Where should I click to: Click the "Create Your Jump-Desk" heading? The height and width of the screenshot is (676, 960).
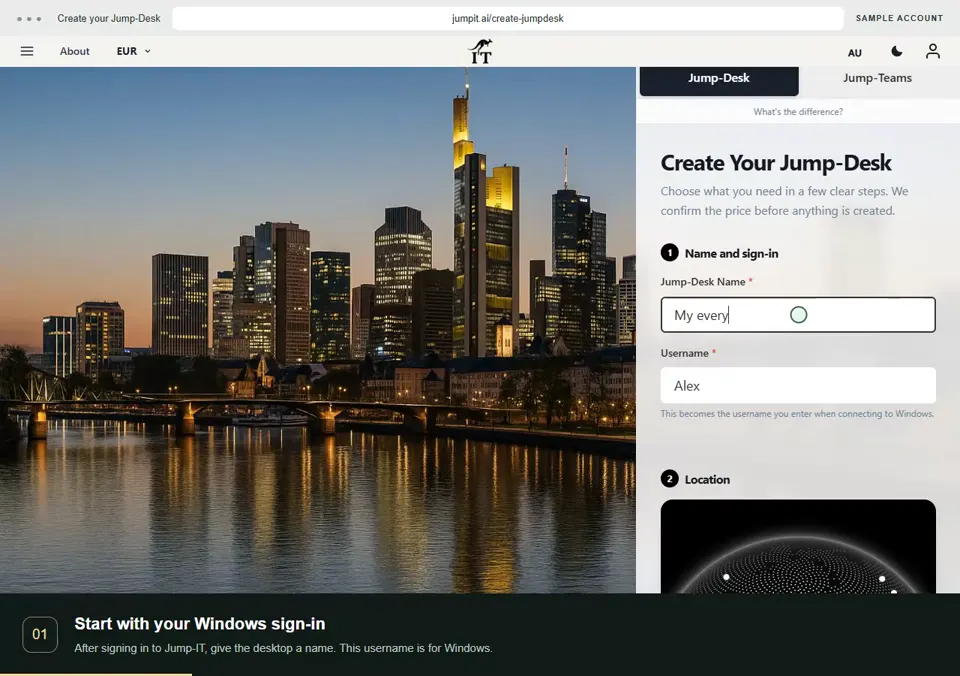click(x=776, y=163)
